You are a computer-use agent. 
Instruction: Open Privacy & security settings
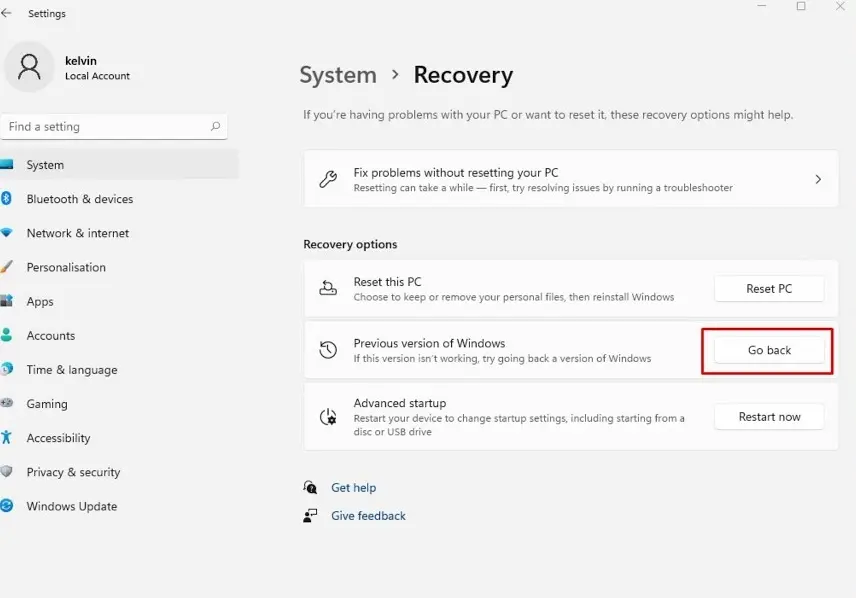(119, 472)
